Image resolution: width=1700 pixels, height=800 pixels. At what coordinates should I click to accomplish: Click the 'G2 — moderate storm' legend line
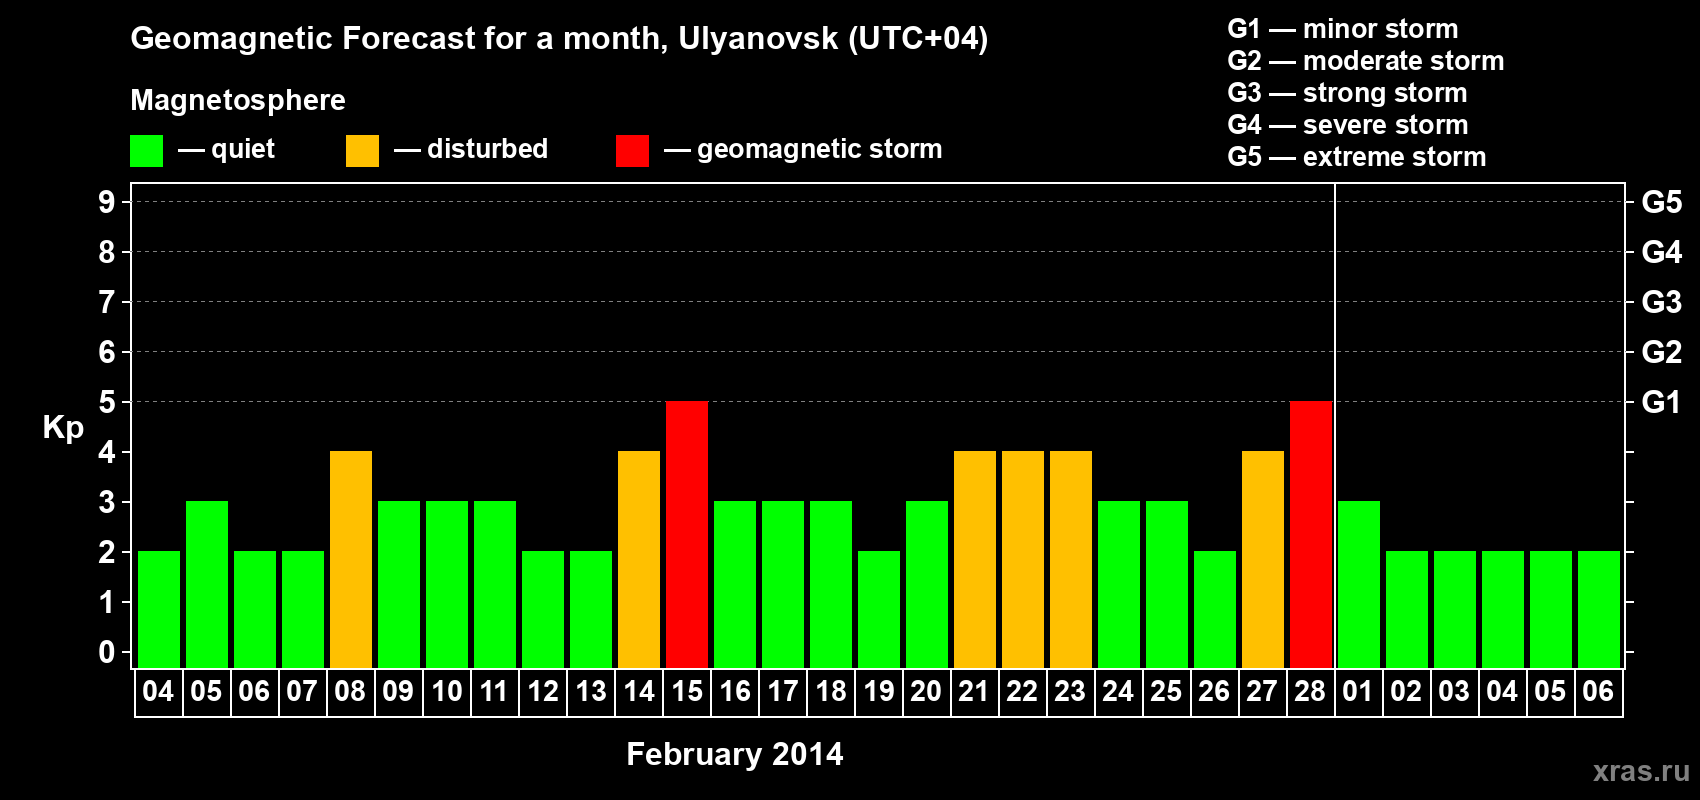pos(1366,61)
